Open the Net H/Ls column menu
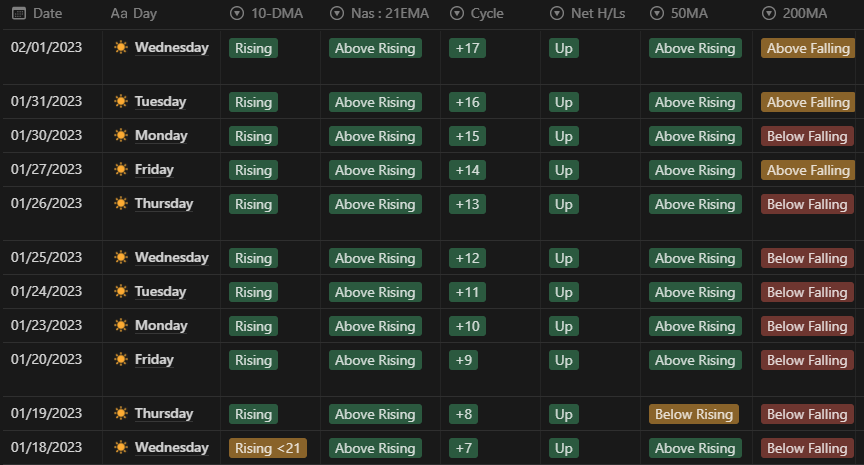 [x=591, y=14]
